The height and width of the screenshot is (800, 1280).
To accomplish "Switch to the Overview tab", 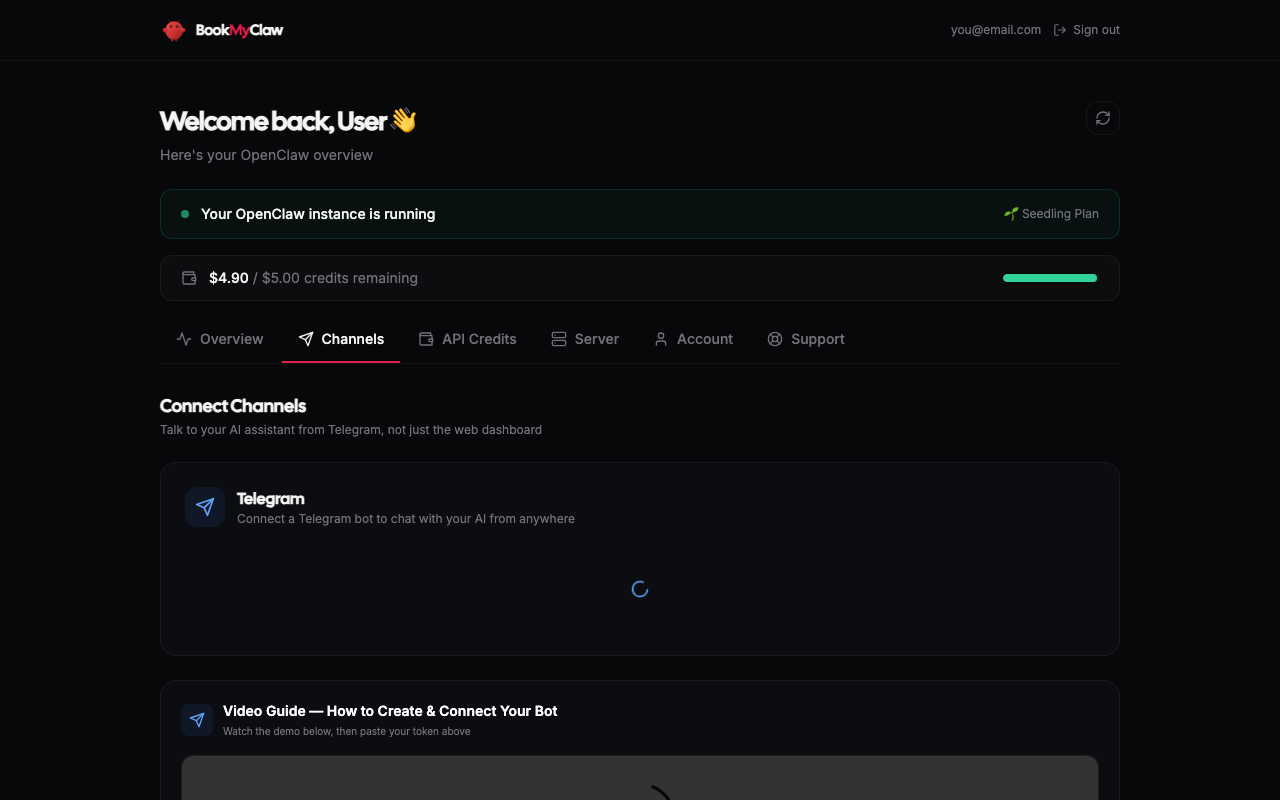I will coord(219,339).
